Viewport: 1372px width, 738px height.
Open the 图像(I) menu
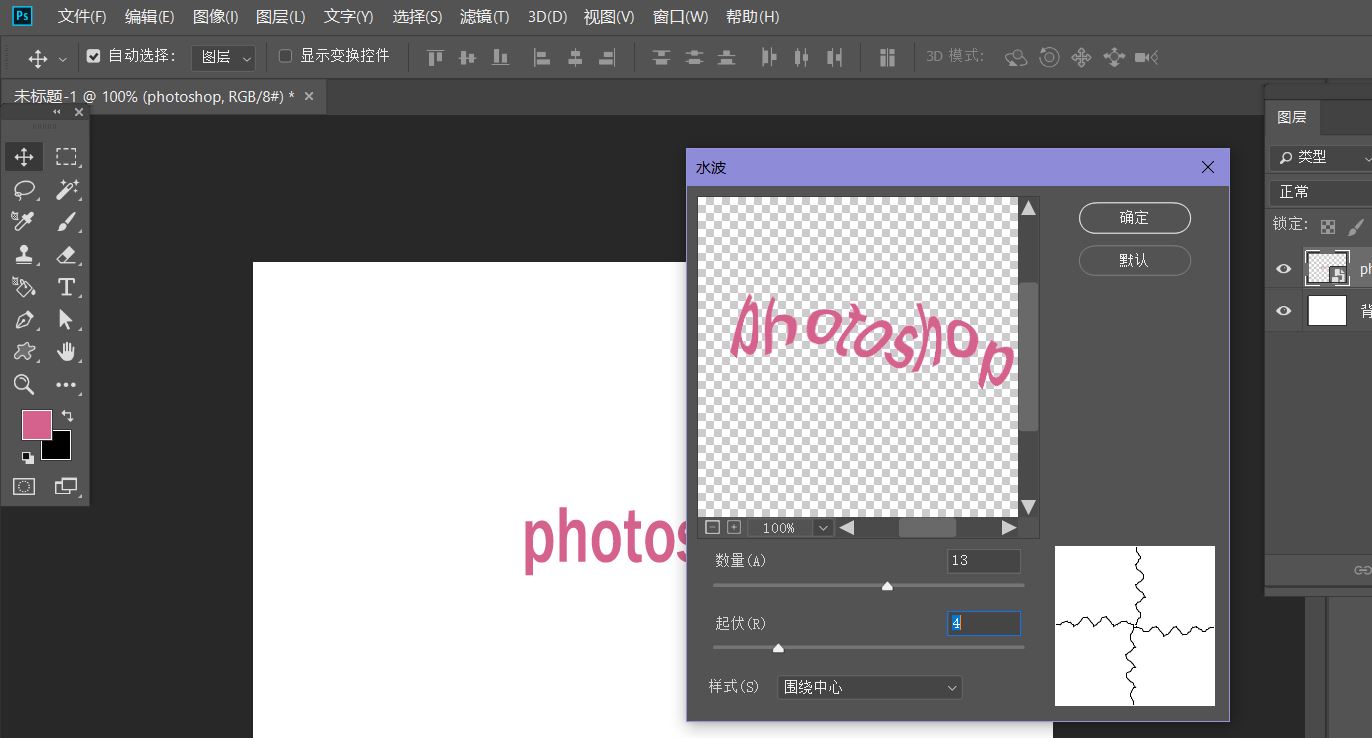click(x=215, y=17)
